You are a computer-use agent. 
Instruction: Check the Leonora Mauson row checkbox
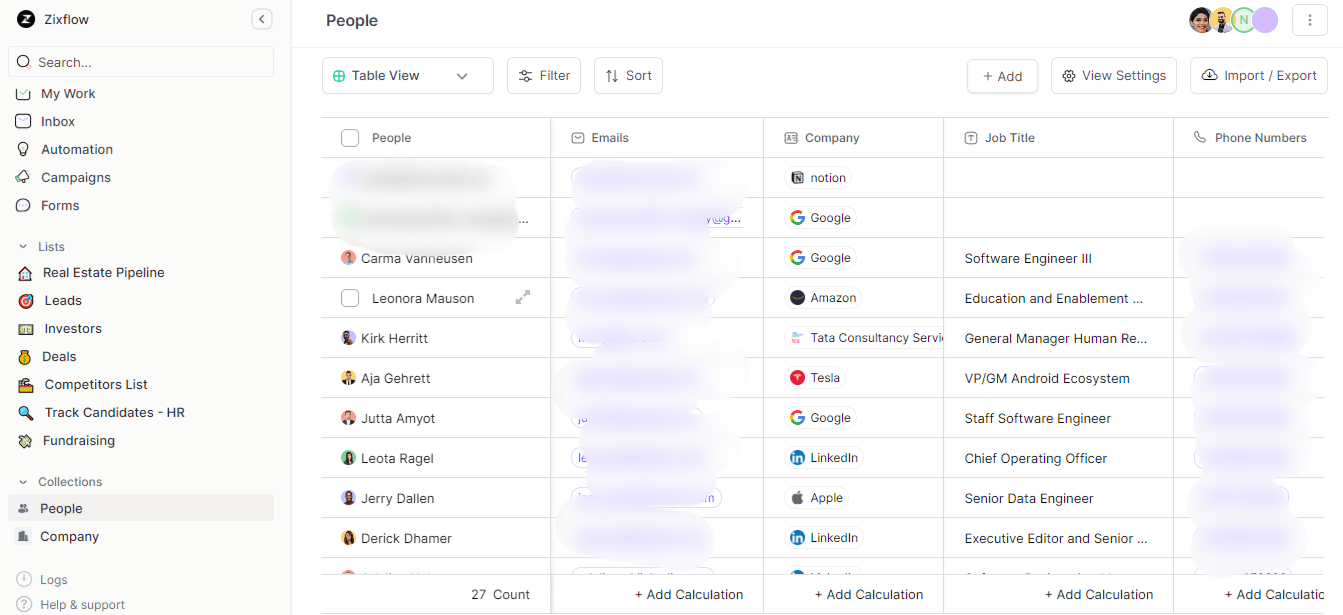point(350,298)
